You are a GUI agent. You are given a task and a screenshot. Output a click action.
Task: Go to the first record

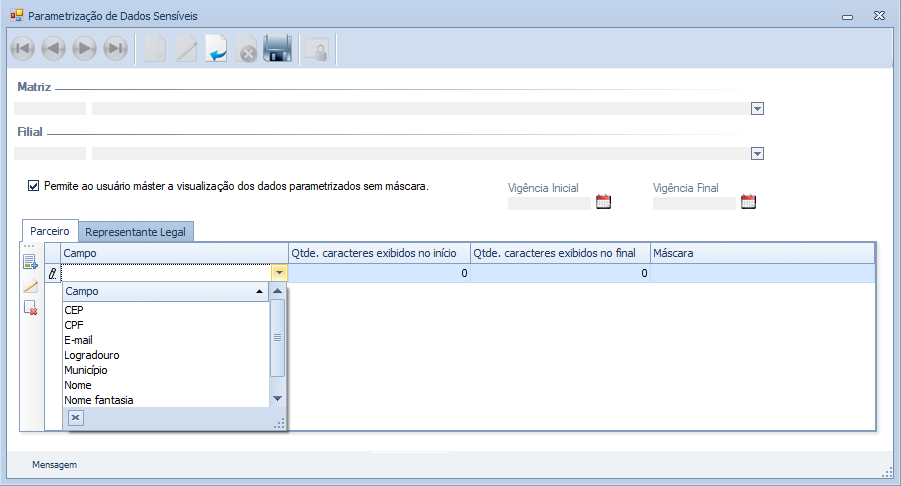(23, 48)
